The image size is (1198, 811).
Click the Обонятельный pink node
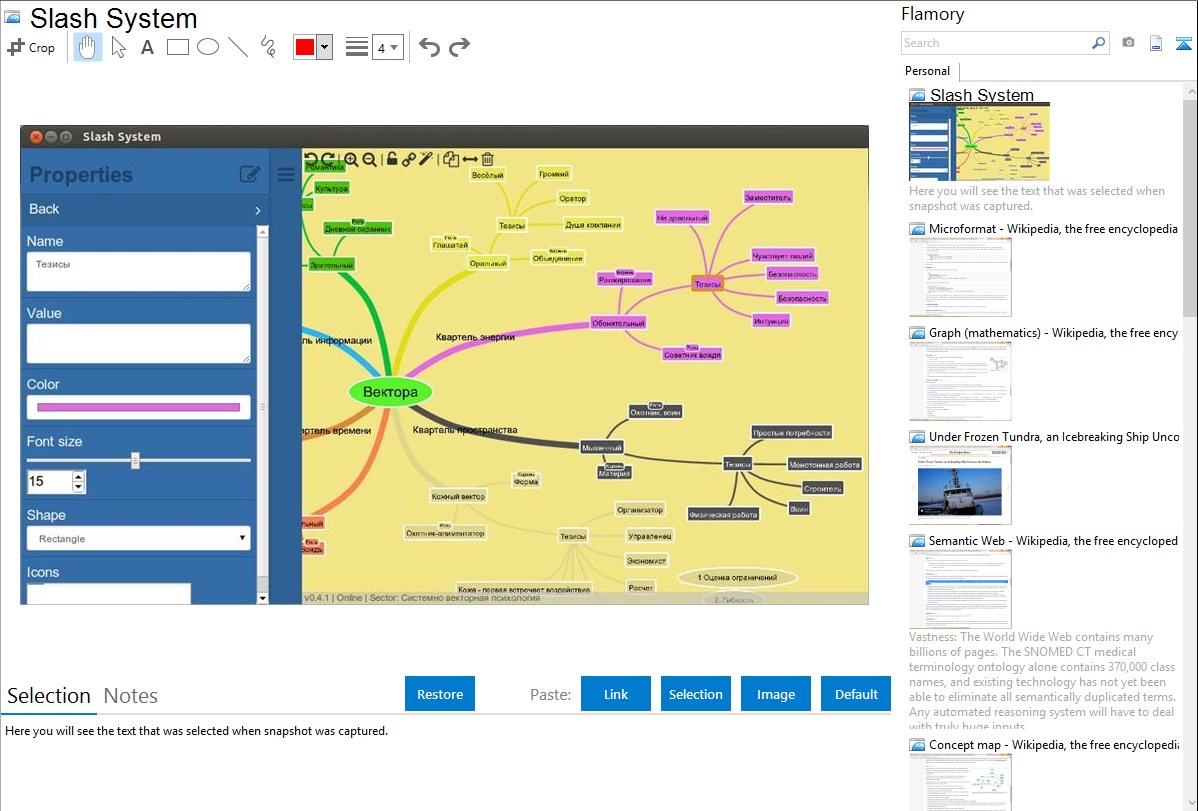click(618, 323)
